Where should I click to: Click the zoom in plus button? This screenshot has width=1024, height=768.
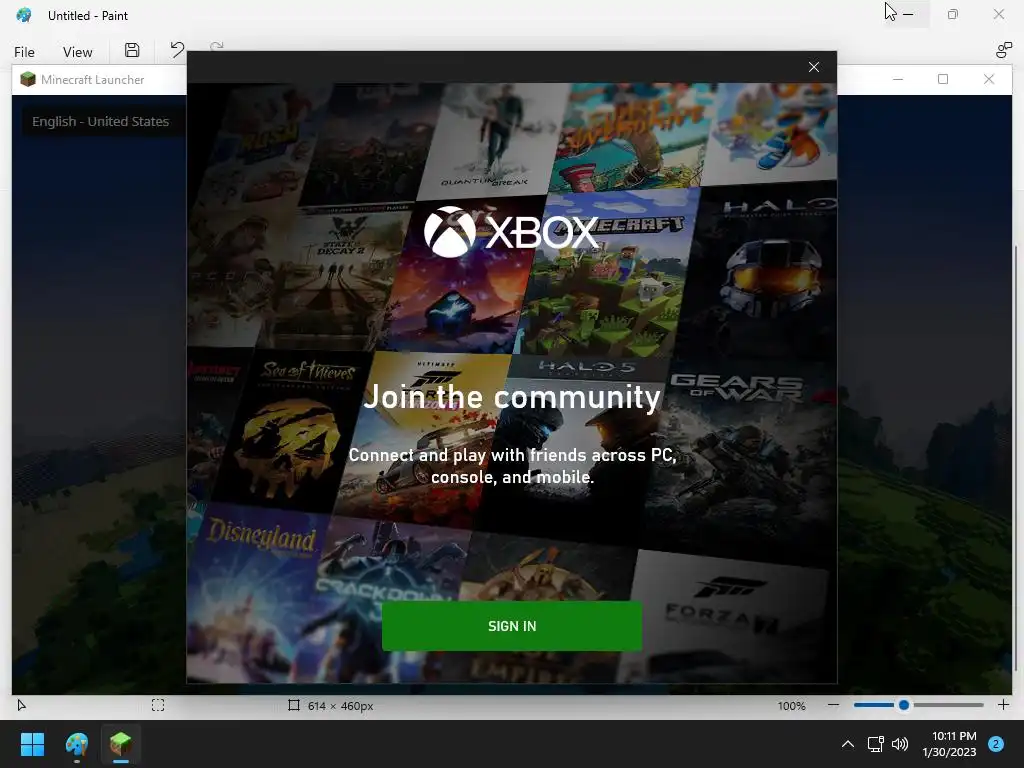[x=1004, y=705]
